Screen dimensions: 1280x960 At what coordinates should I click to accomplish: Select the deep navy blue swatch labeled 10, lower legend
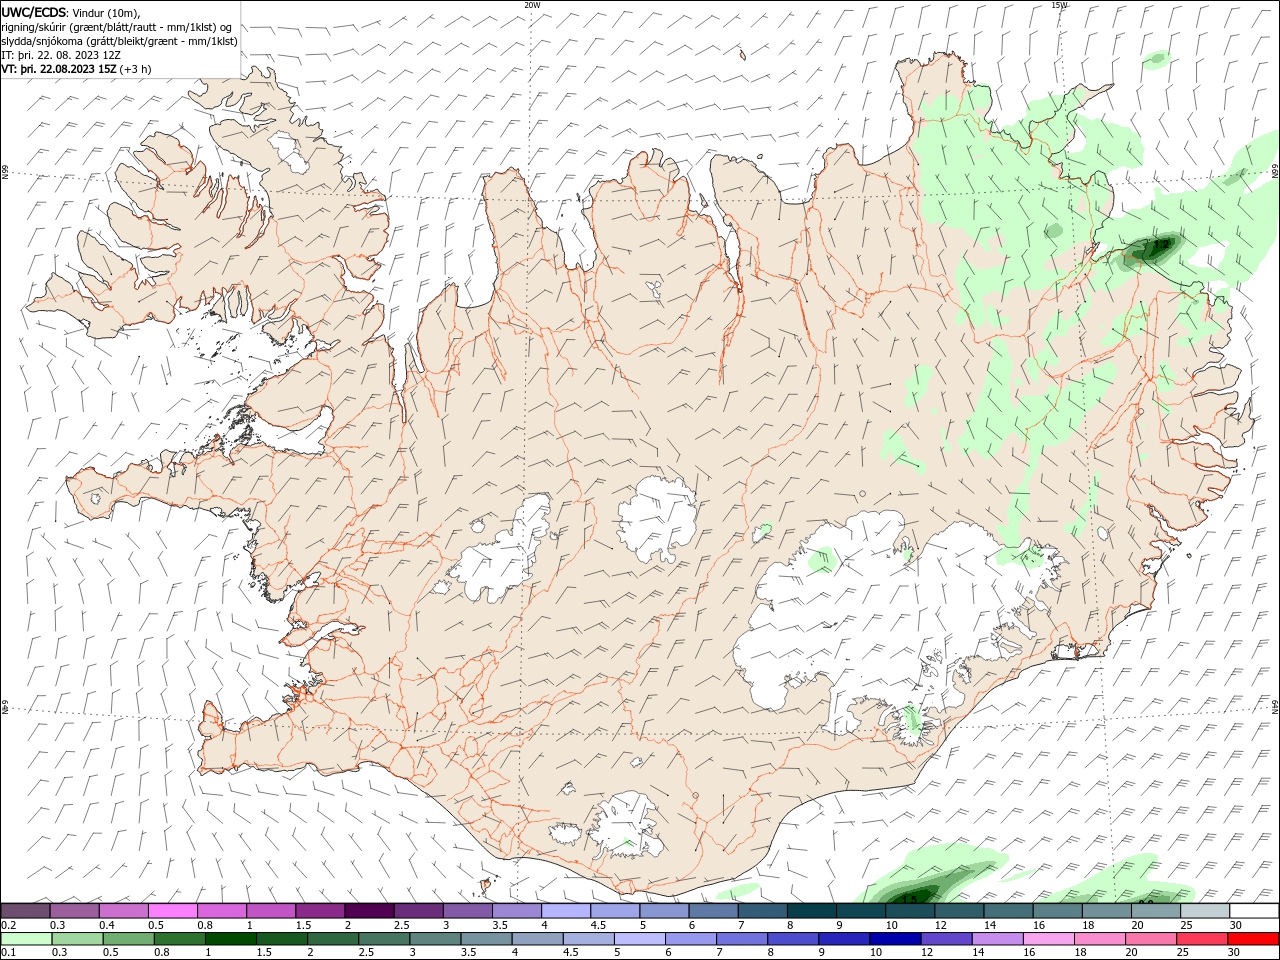[x=894, y=939]
